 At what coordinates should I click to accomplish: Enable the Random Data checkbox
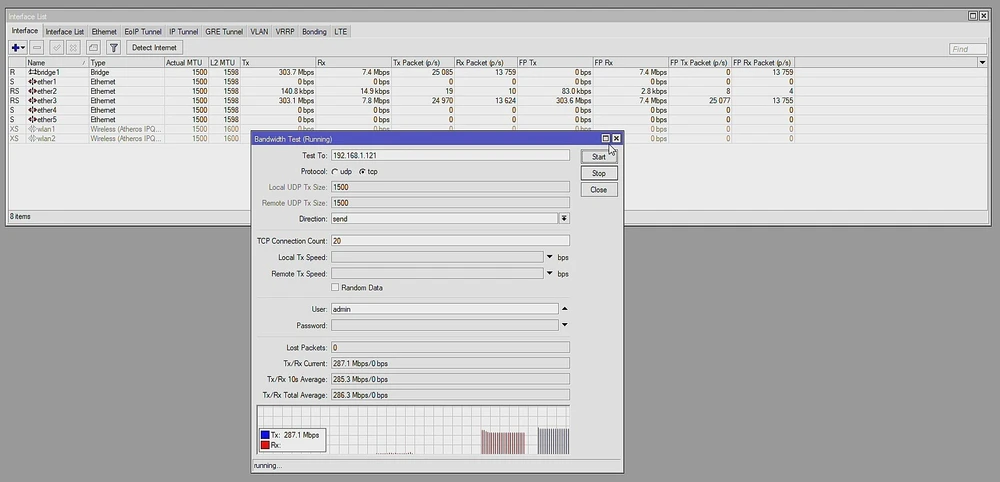click(x=335, y=288)
